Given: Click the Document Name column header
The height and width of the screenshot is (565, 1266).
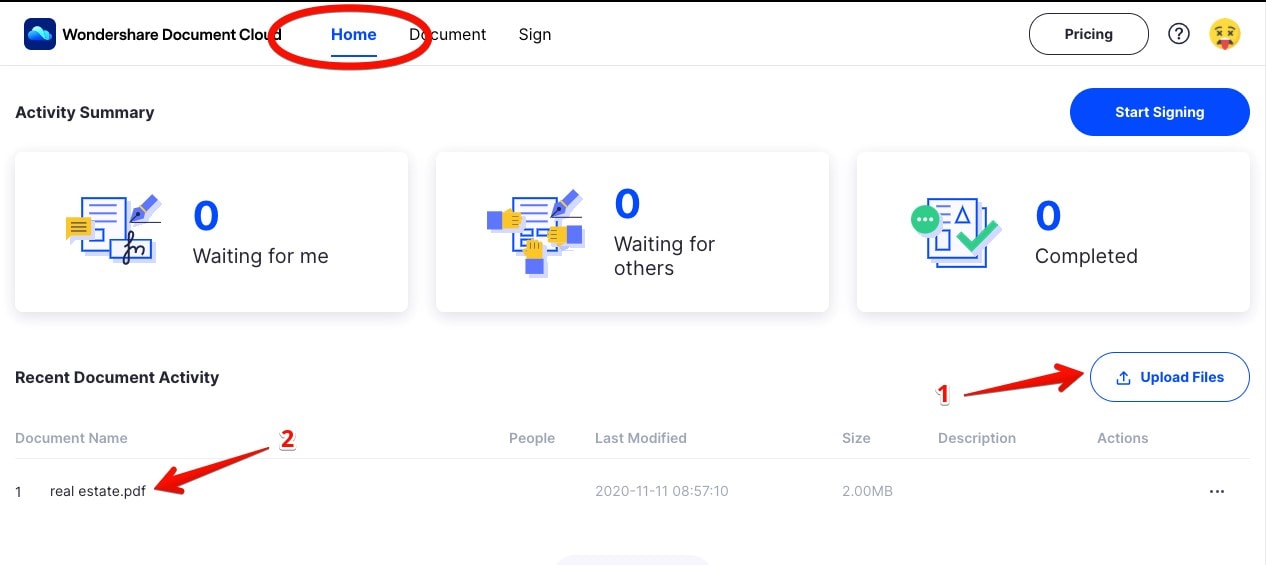Looking at the screenshot, I should pyautogui.click(x=71, y=438).
